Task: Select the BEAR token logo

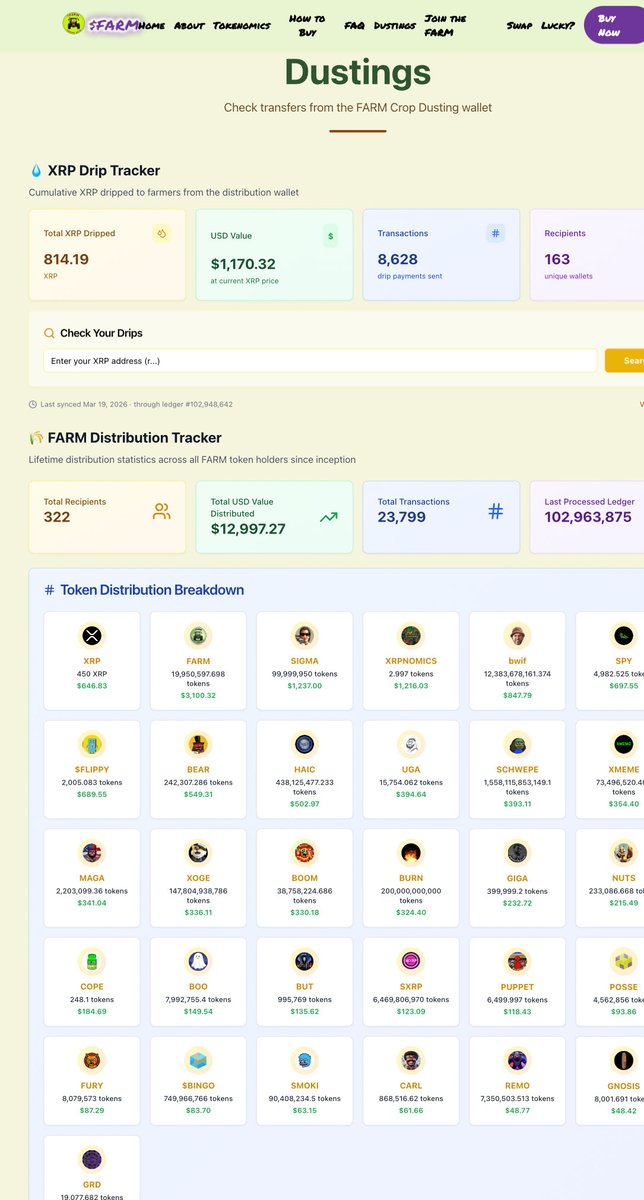Action: (198, 744)
